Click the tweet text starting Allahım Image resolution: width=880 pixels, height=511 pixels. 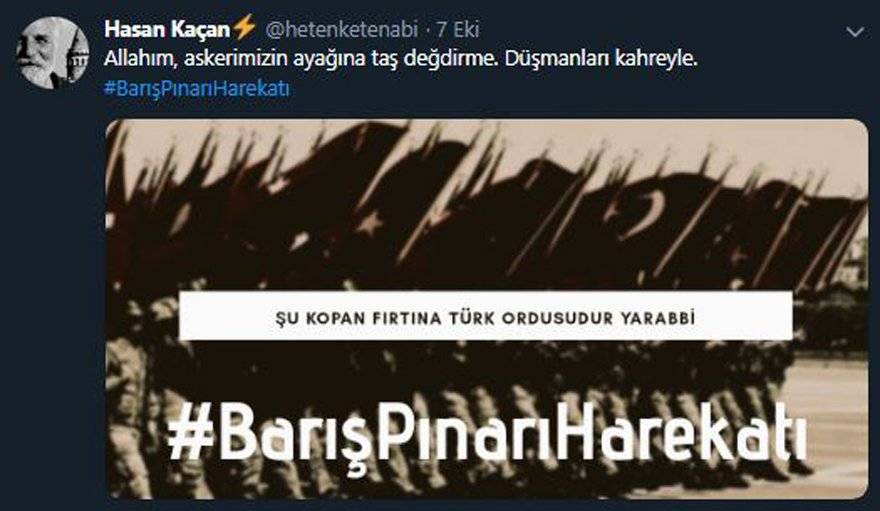[x=401, y=58]
